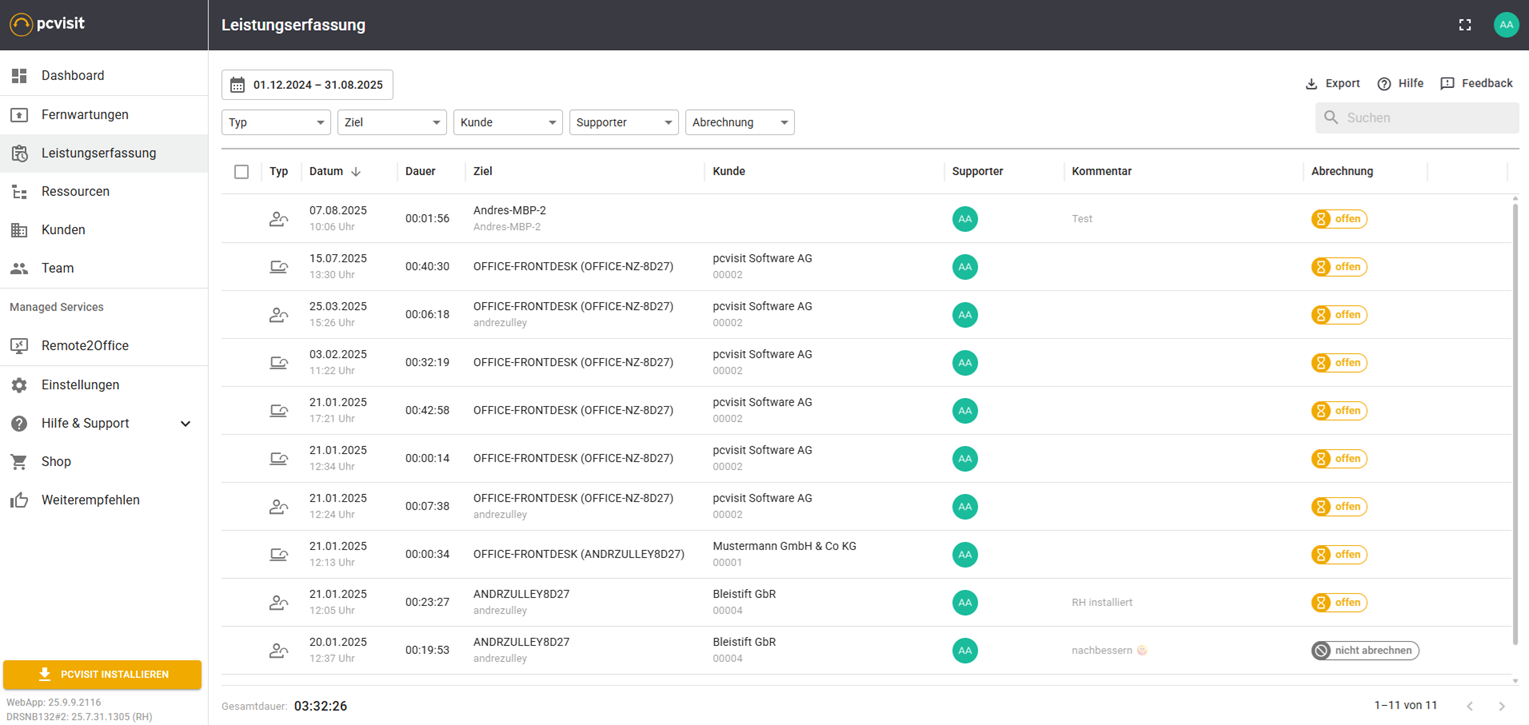Expand the Hilfe & Support menu
This screenshot has height=725, width=1529.
point(185,424)
